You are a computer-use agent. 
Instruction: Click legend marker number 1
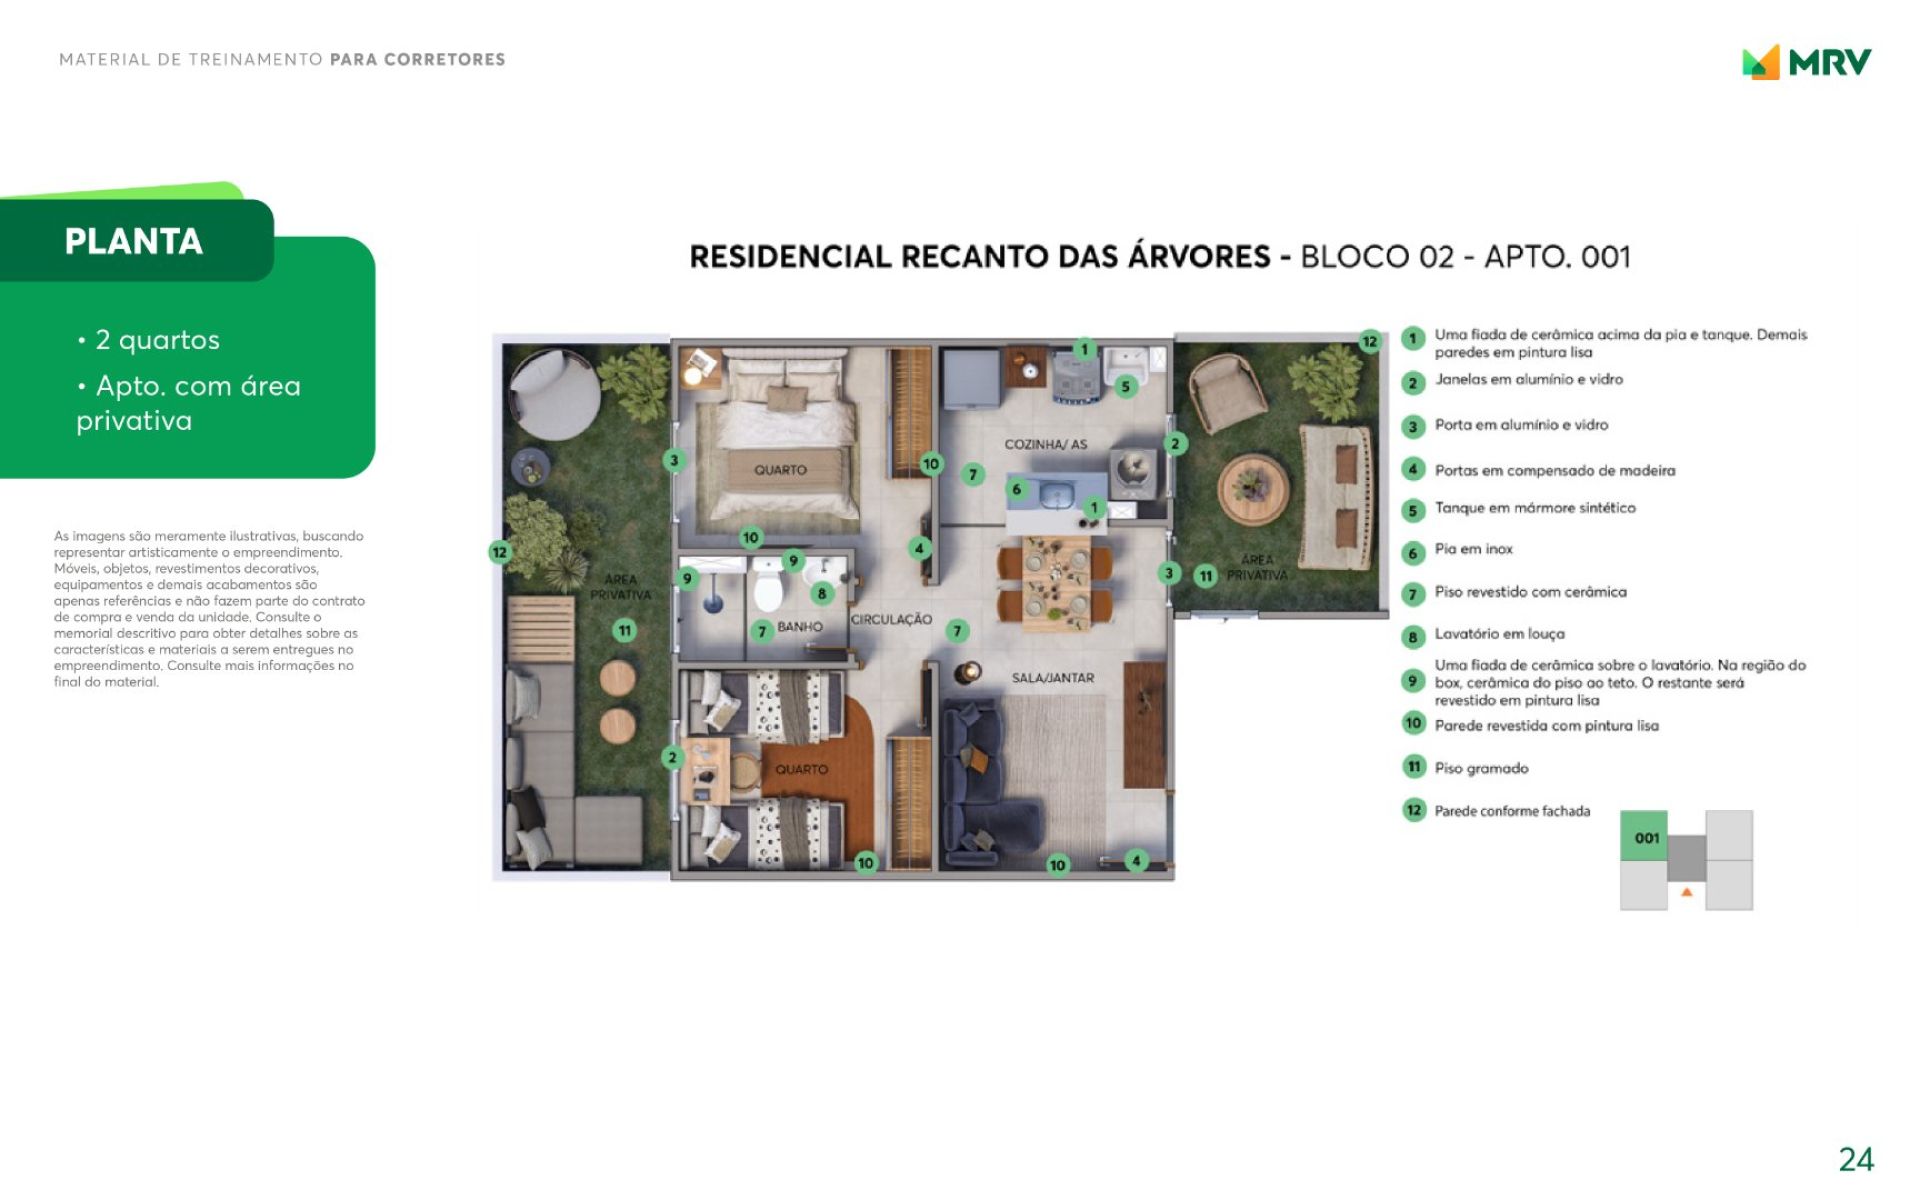(1412, 338)
